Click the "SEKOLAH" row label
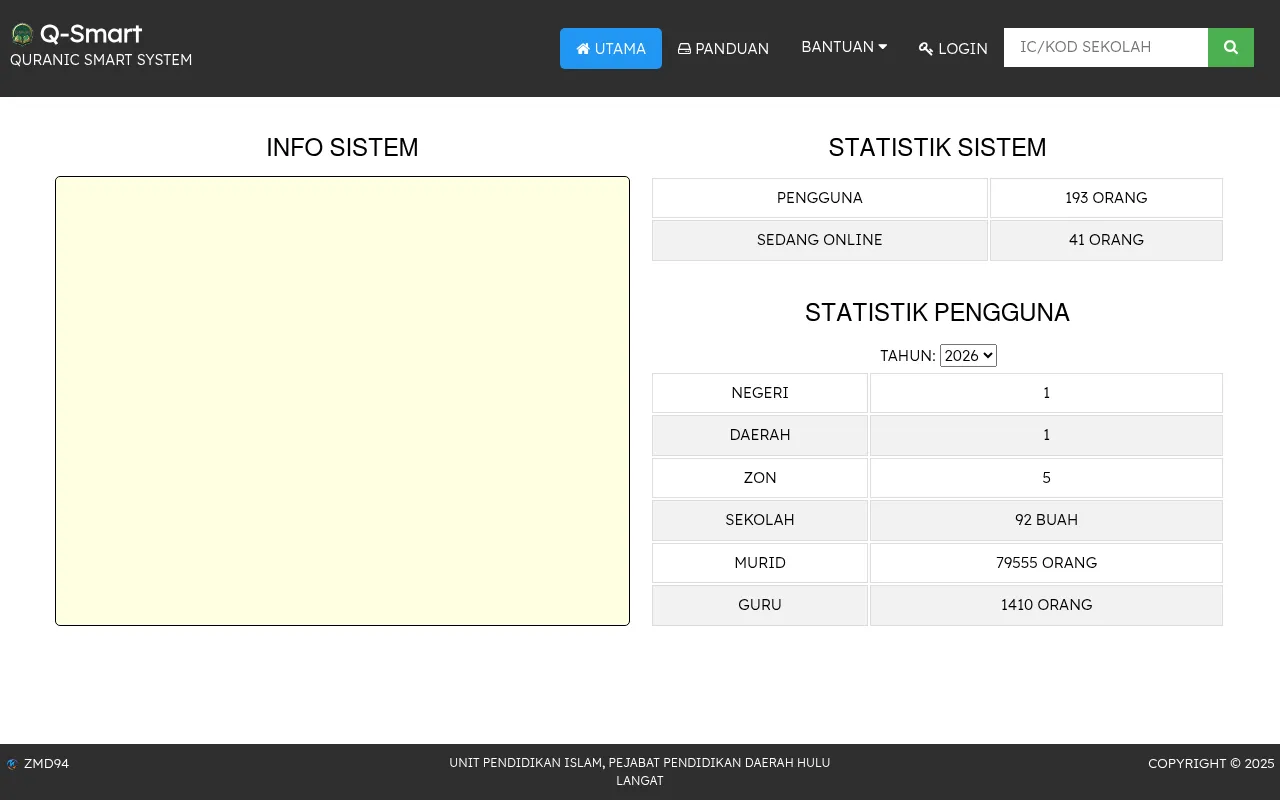1280x800 pixels. click(760, 520)
